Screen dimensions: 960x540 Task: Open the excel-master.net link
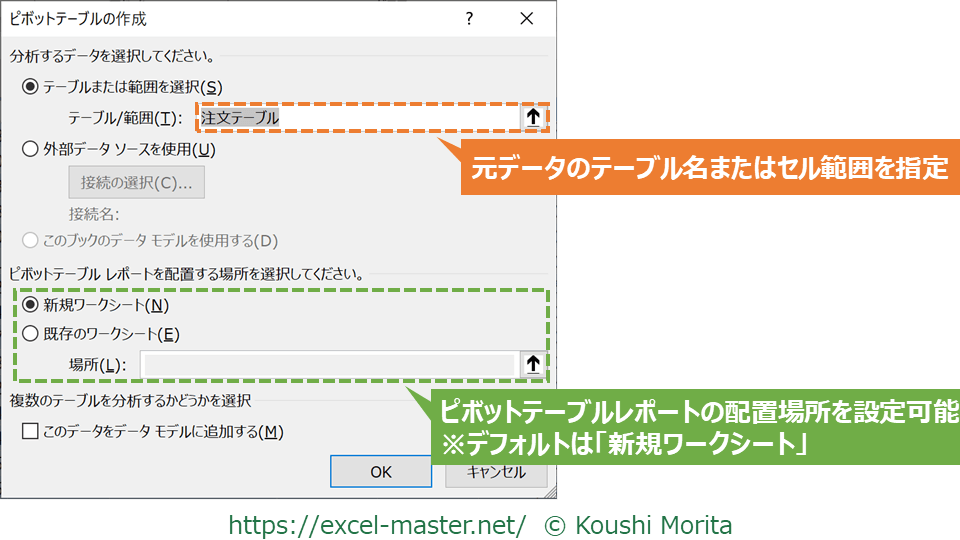[377, 524]
